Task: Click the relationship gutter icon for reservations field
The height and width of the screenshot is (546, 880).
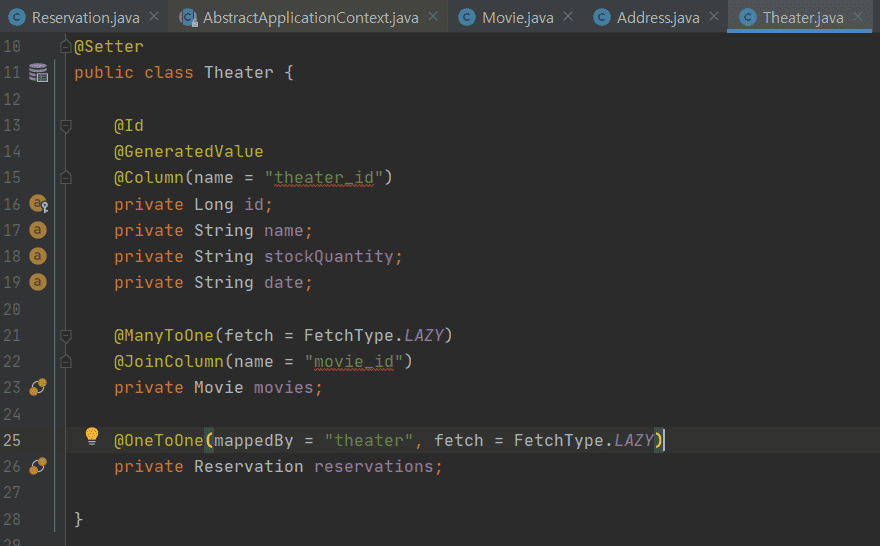Action: click(38, 466)
